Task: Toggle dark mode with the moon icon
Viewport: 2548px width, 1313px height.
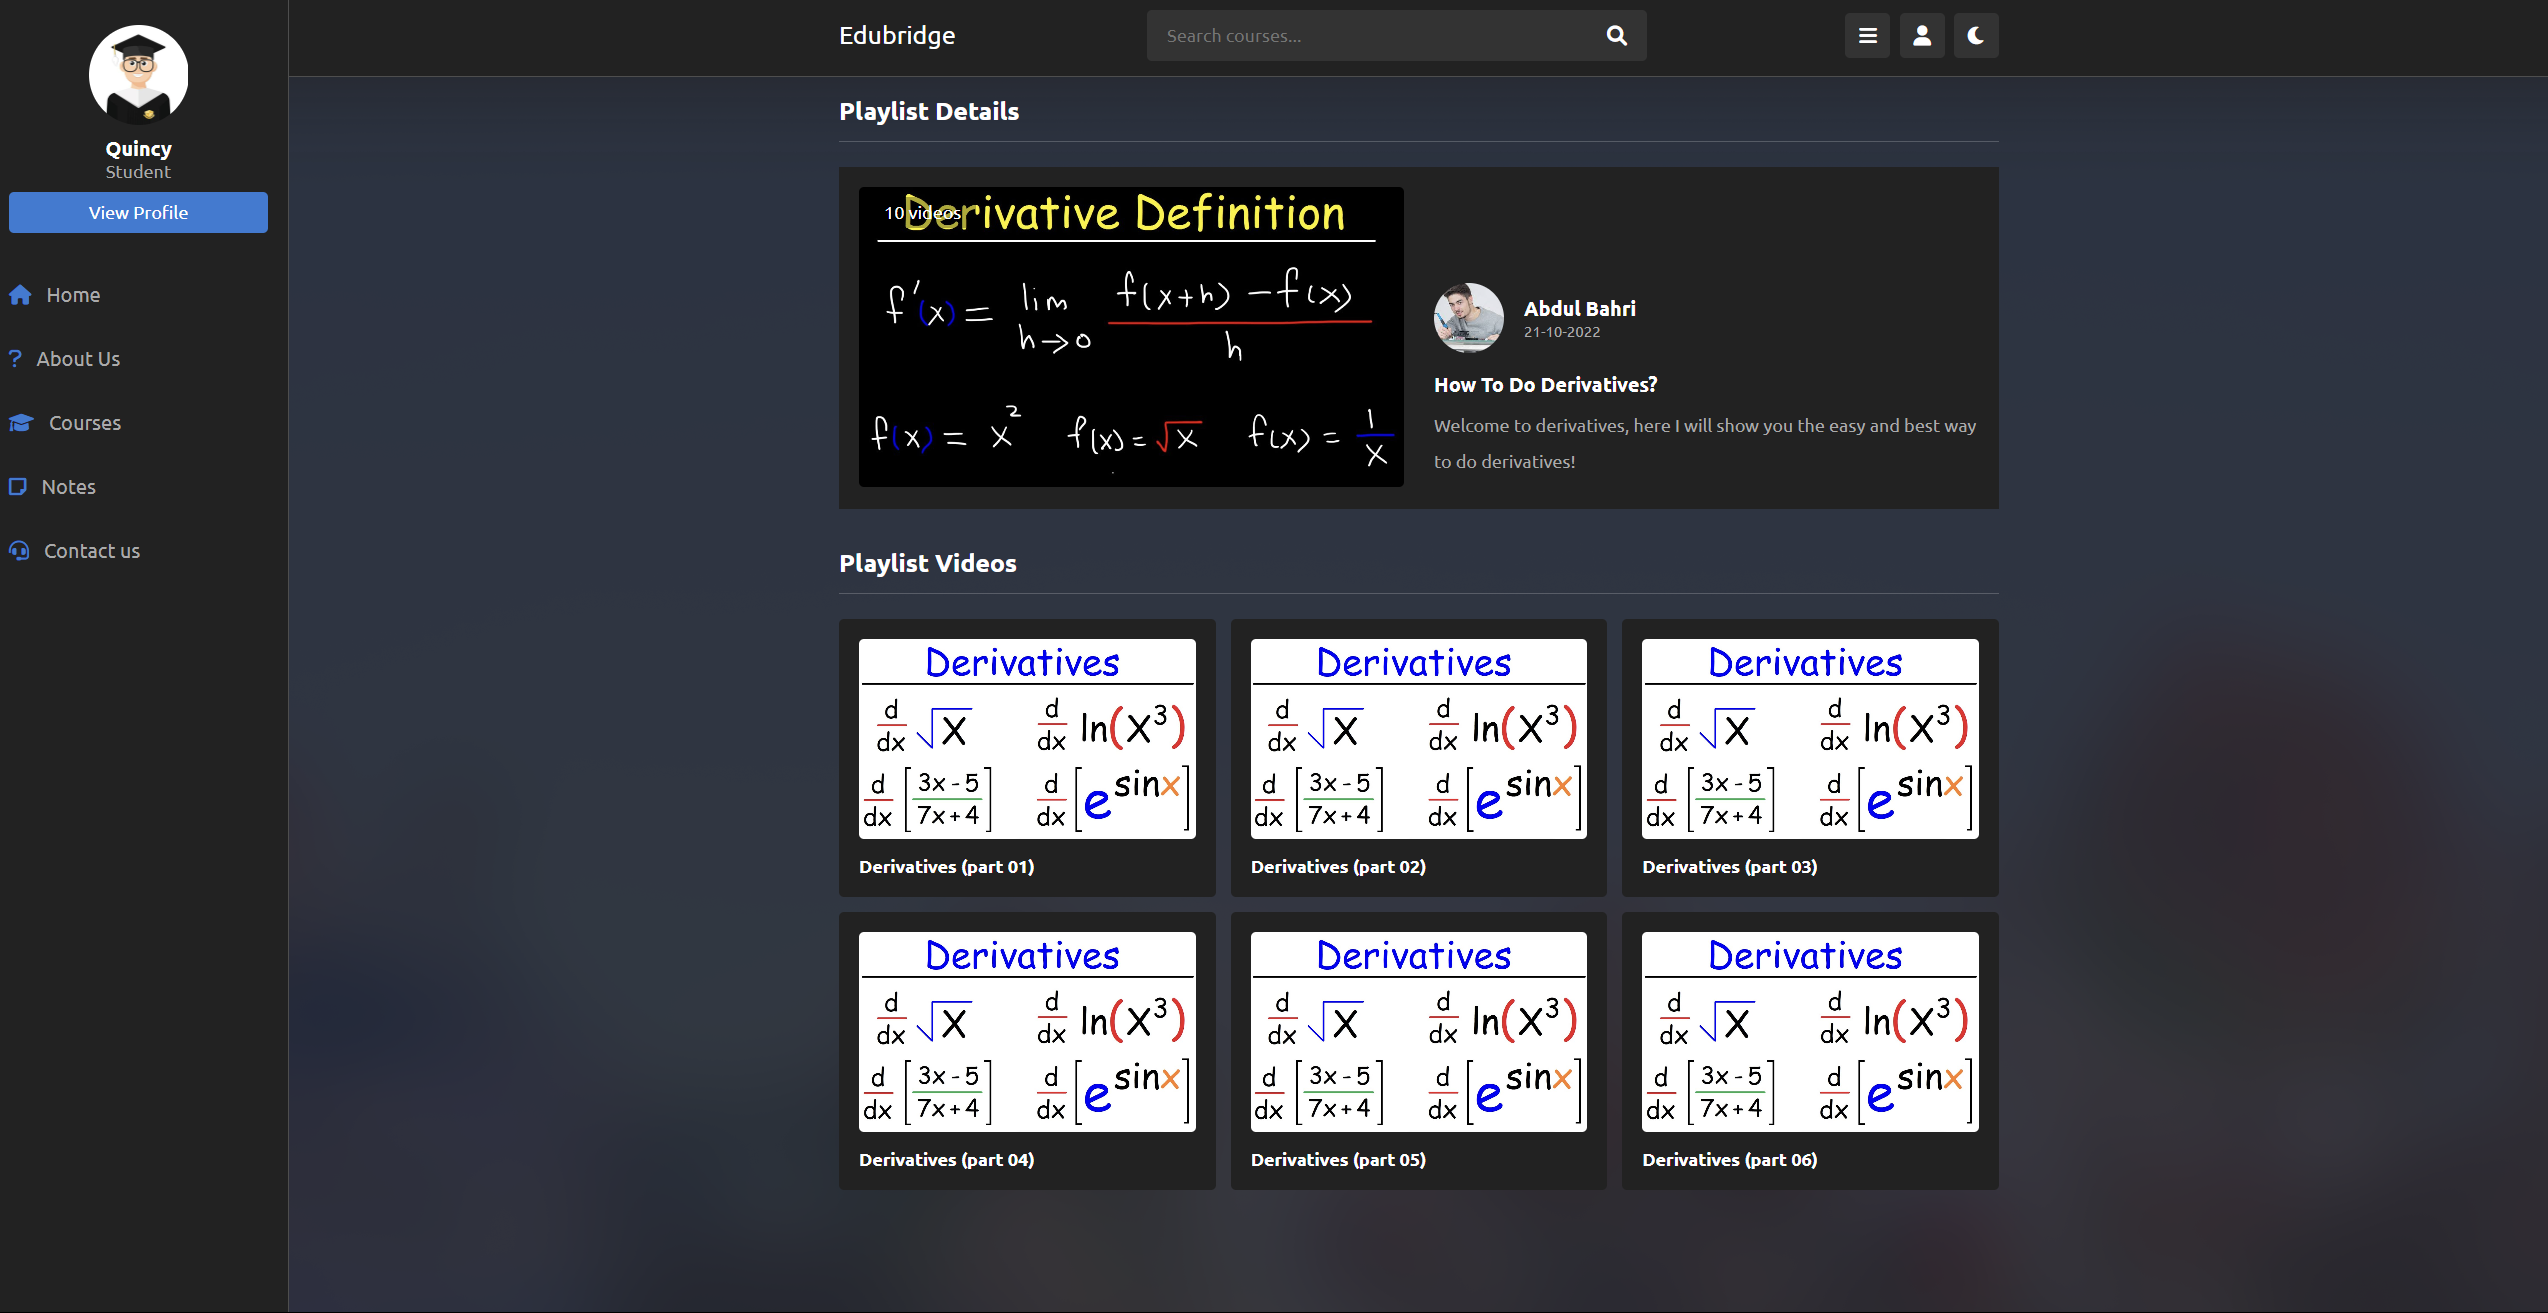Action: (1975, 35)
